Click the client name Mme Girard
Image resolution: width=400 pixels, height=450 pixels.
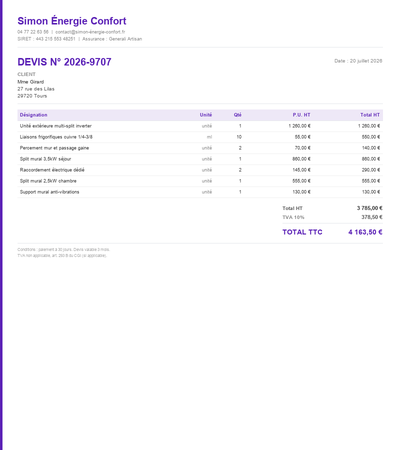[31, 82]
